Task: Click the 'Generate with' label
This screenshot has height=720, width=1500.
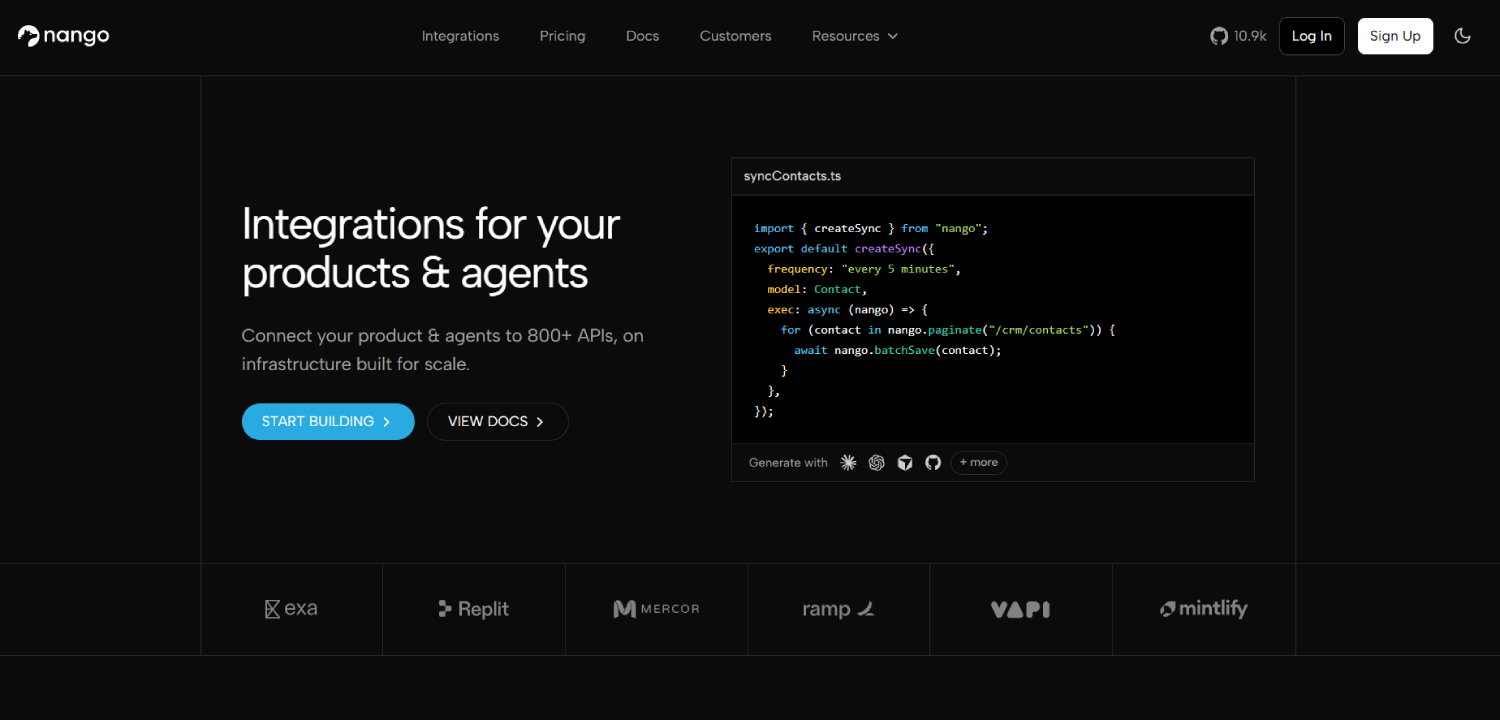Action: (788, 462)
